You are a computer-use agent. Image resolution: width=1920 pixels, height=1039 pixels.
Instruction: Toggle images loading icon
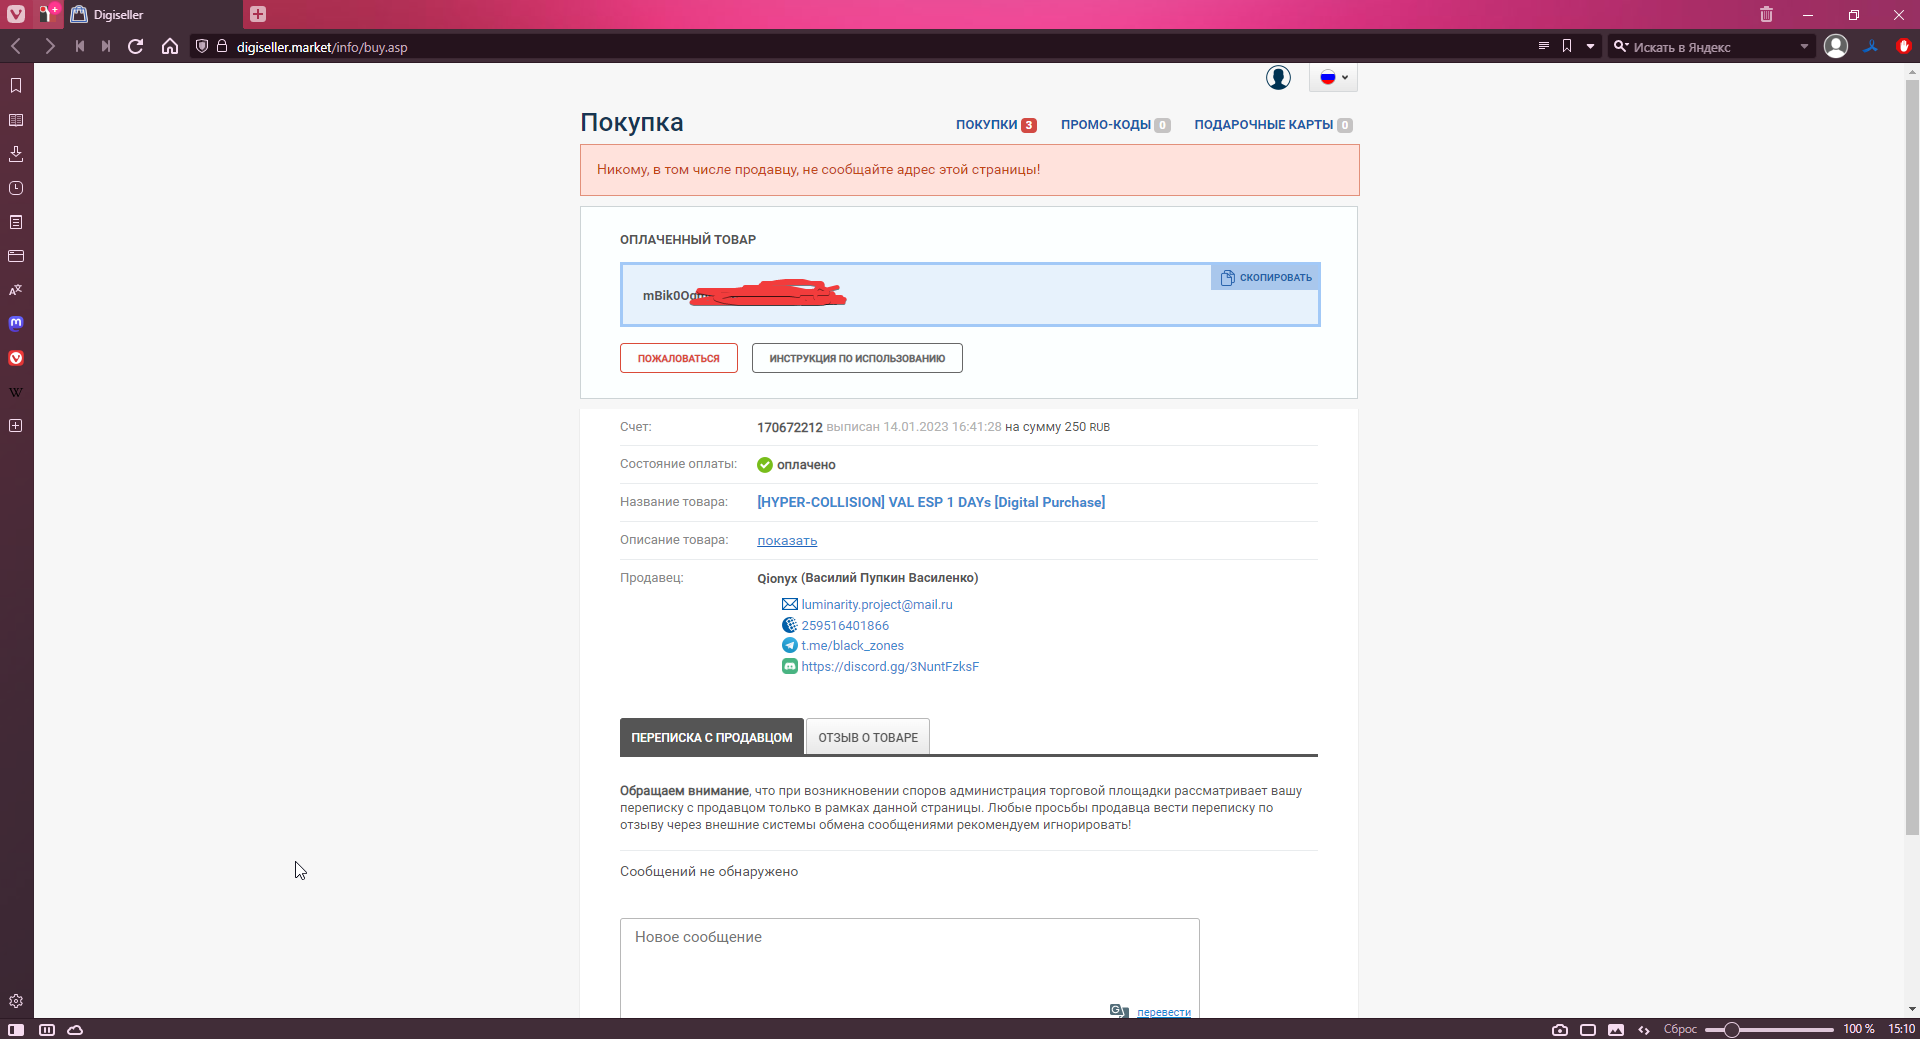tap(1616, 1029)
